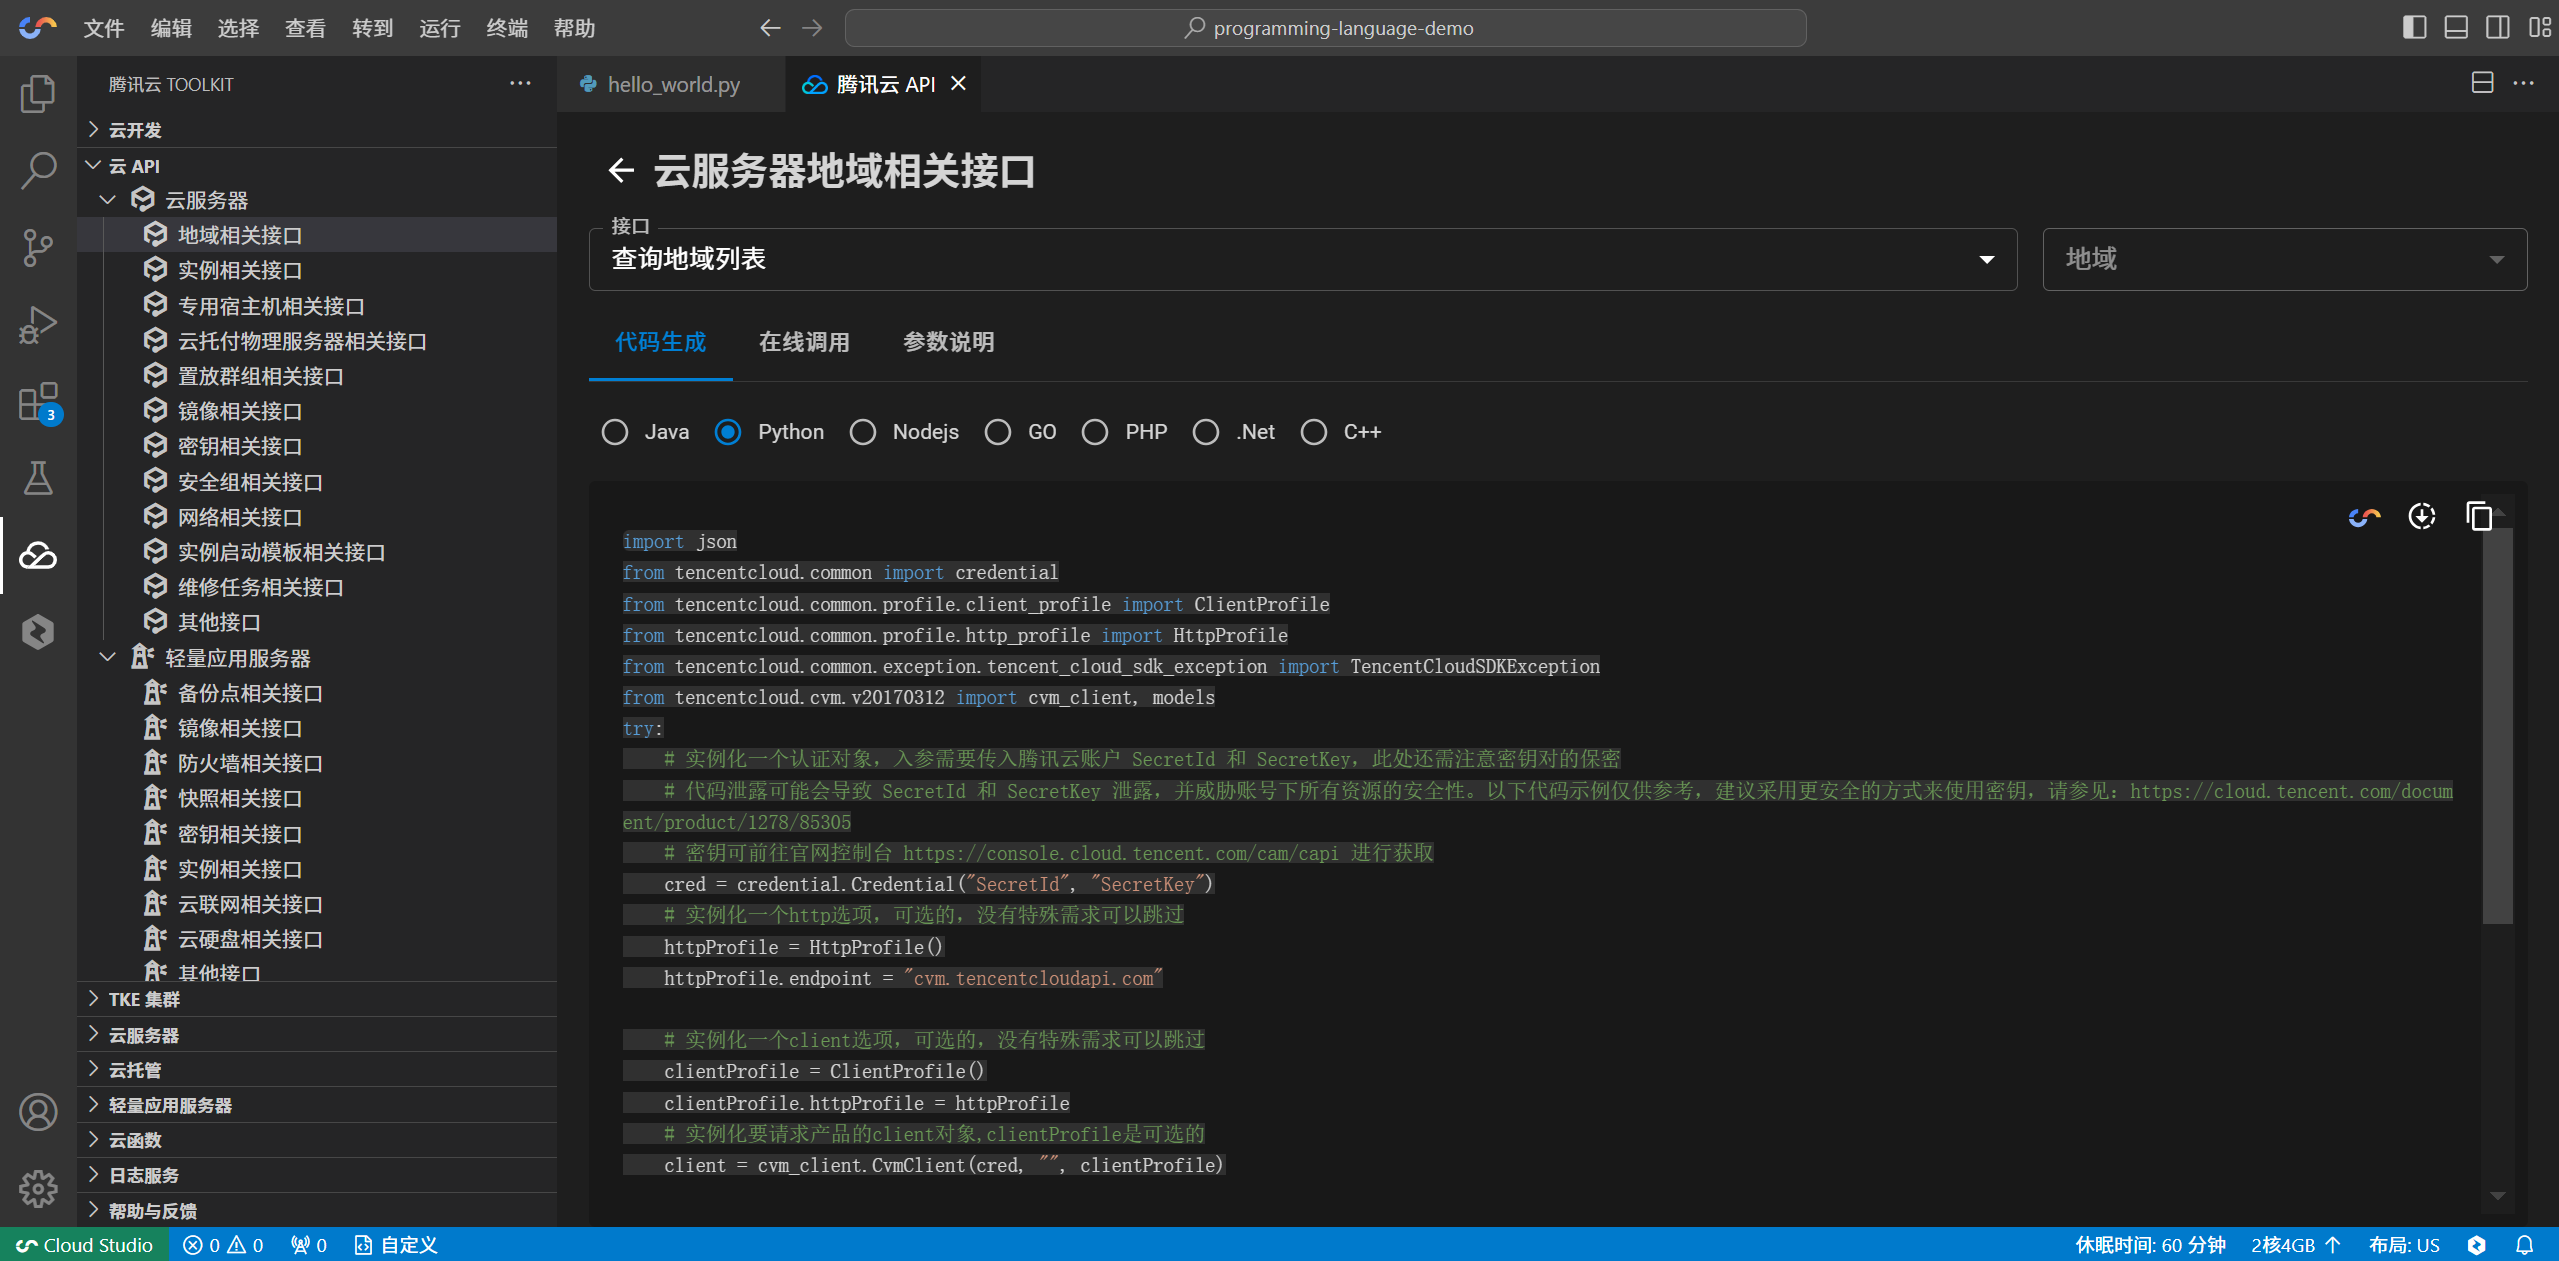This screenshot has height=1261, width=2559.
Task: Click the back arrow beside 云服务器地域相关接口
Action: pos(621,171)
